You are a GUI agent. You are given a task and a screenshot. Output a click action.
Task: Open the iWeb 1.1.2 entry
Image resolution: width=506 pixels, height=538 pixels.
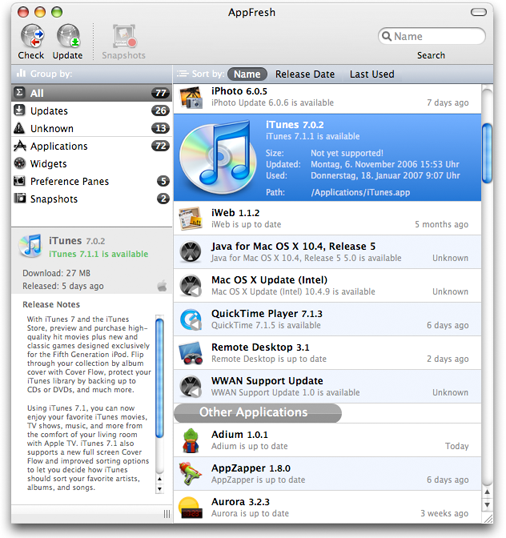327,218
